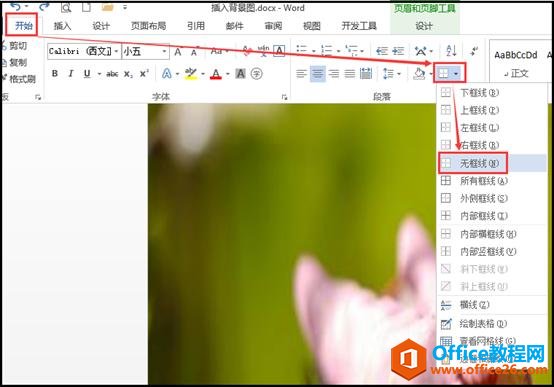Expand font color dropdown arrow
The width and height of the screenshot is (554, 387).
tap(228, 74)
